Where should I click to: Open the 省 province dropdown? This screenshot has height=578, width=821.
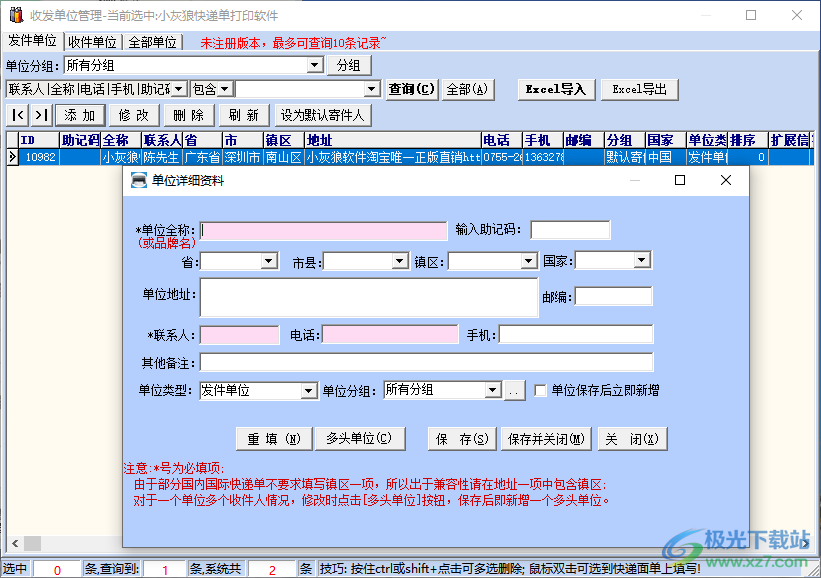[269, 261]
